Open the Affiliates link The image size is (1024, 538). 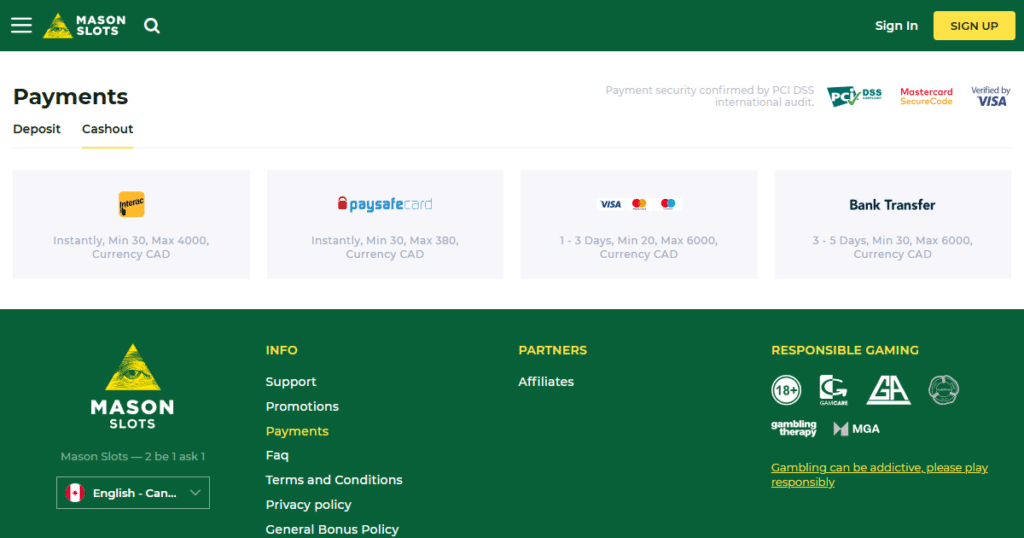(546, 382)
